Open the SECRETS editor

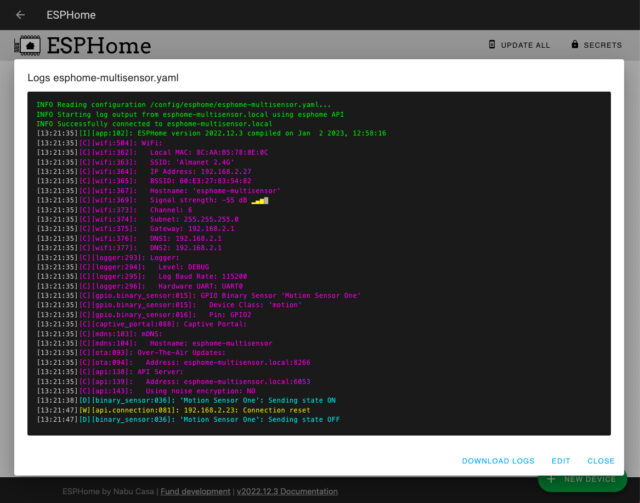pyautogui.click(x=596, y=45)
